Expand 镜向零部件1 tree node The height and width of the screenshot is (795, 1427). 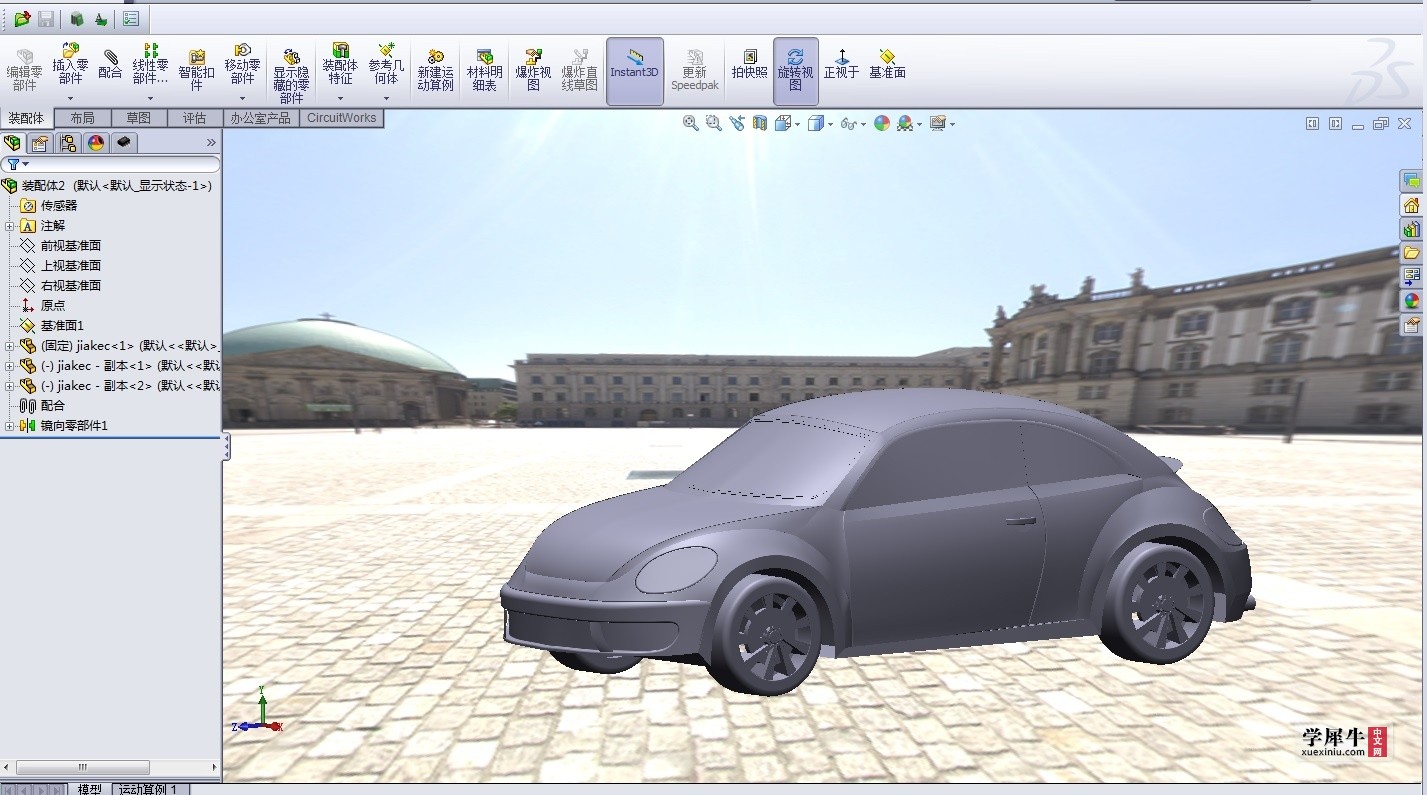point(9,426)
